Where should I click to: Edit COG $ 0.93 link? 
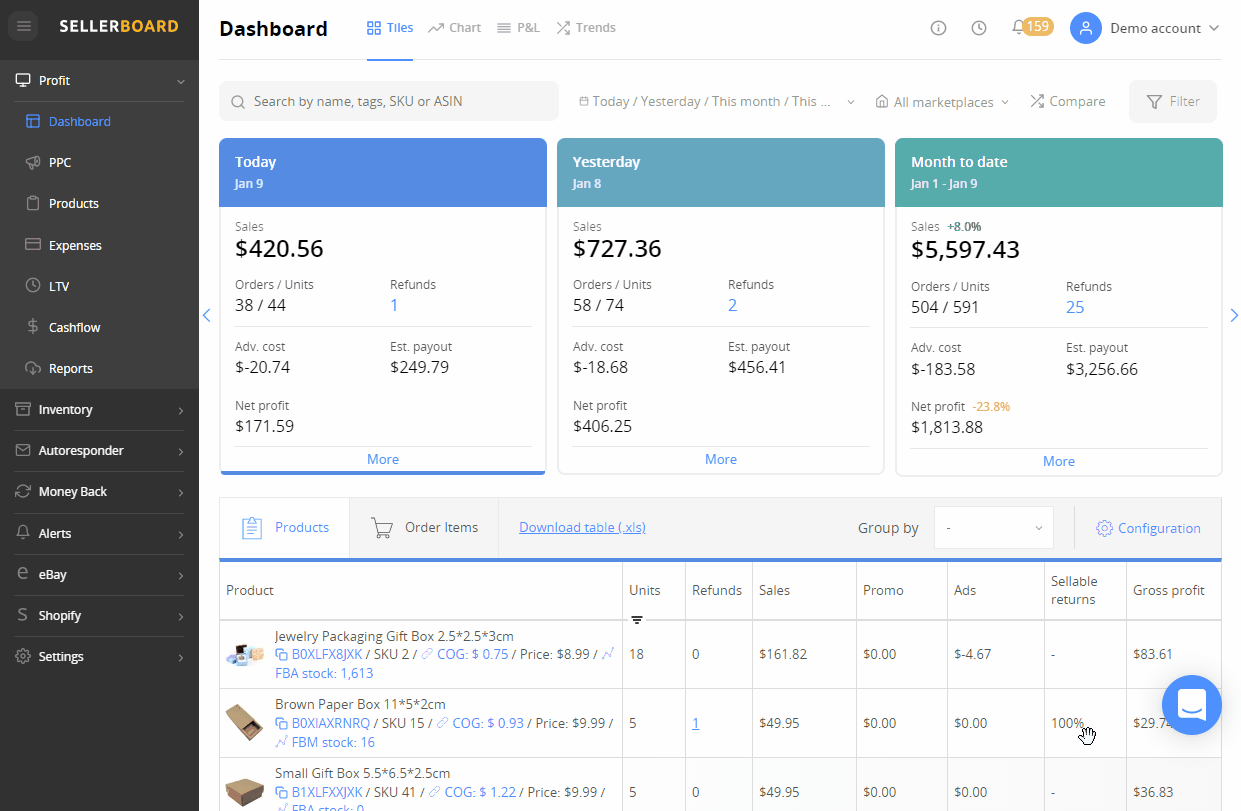488,723
